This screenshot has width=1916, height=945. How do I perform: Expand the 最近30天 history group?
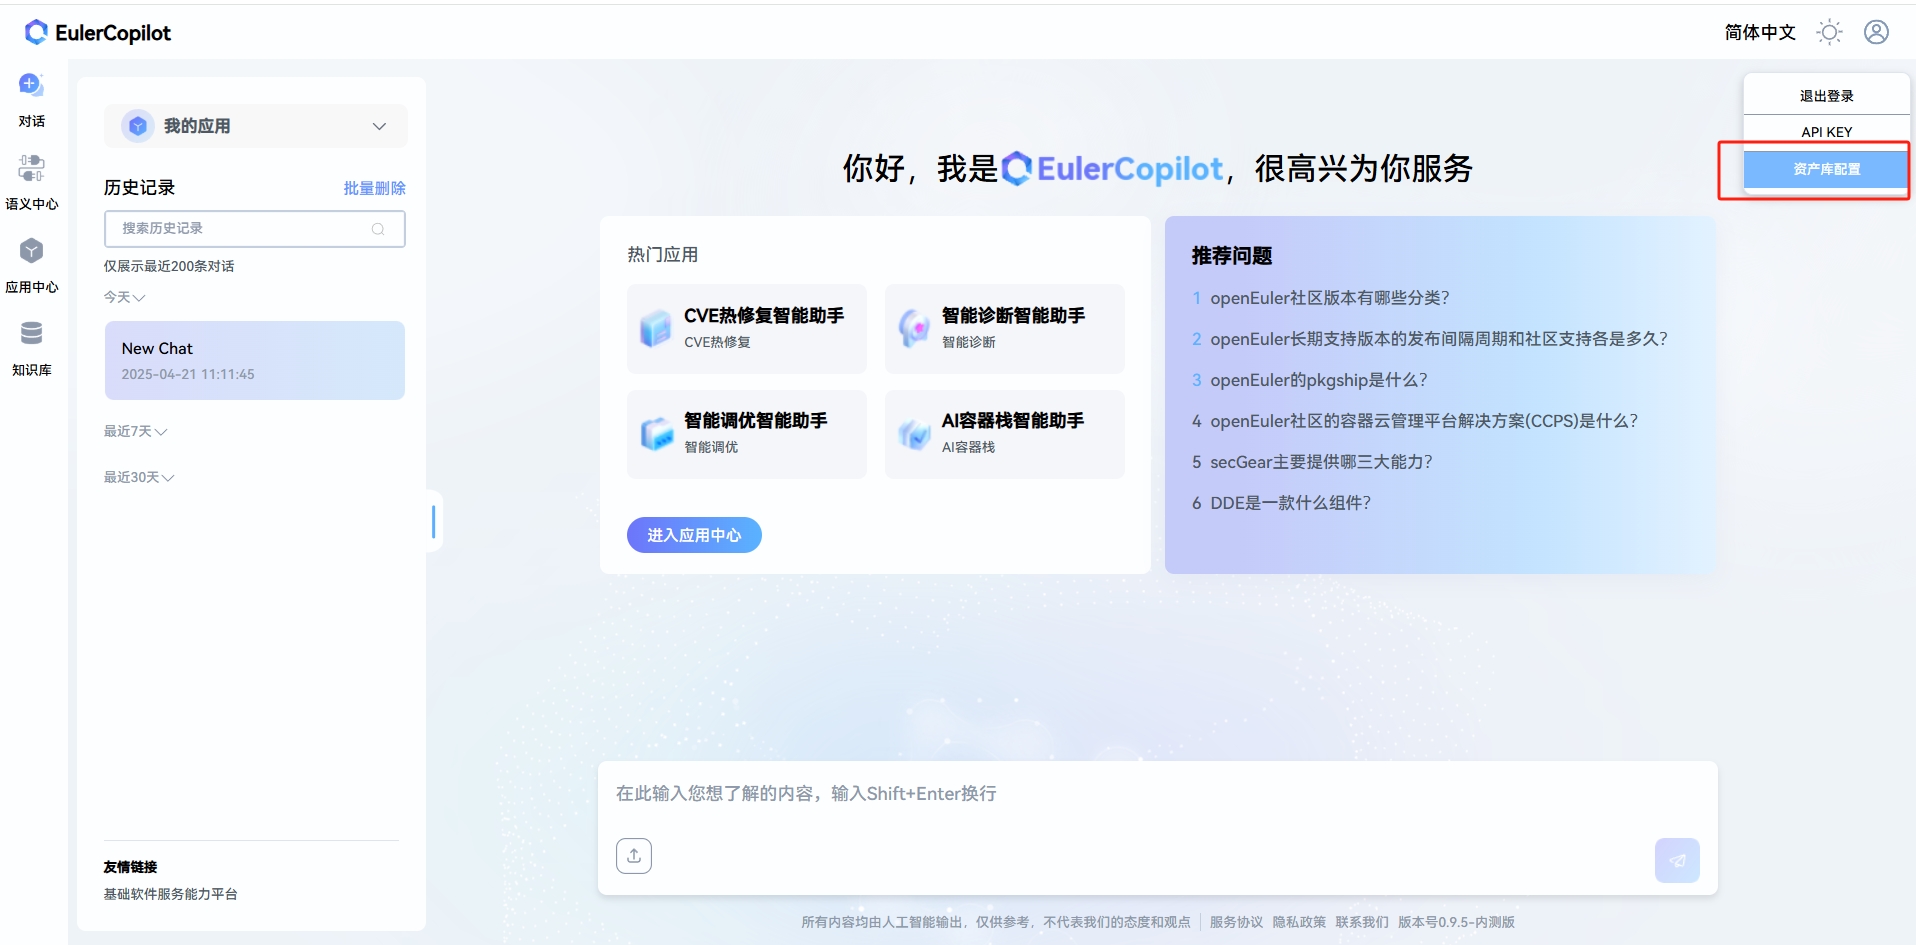tap(139, 477)
